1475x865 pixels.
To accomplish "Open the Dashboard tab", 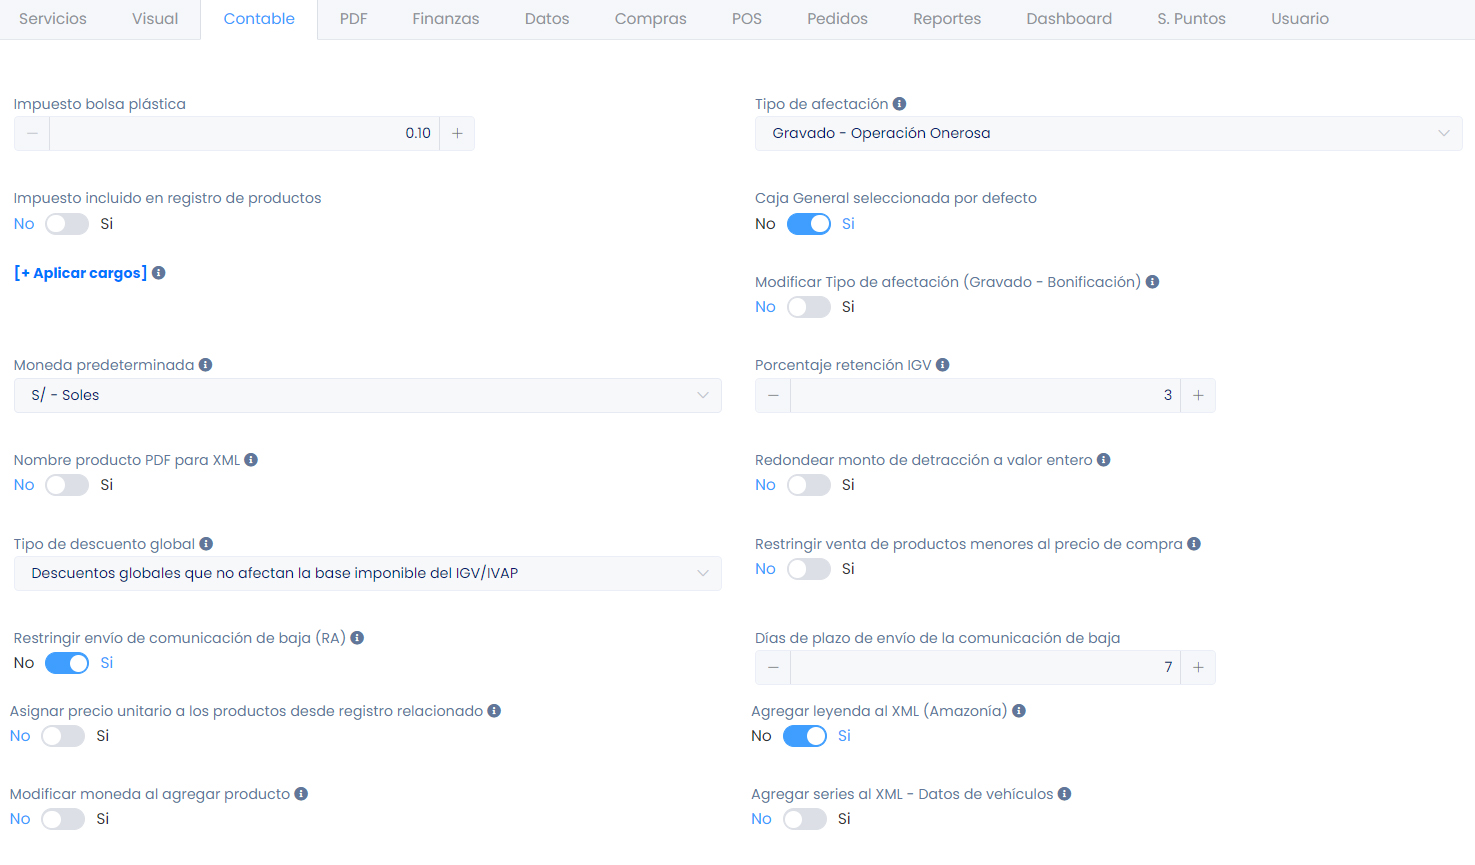I will click(1068, 19).
